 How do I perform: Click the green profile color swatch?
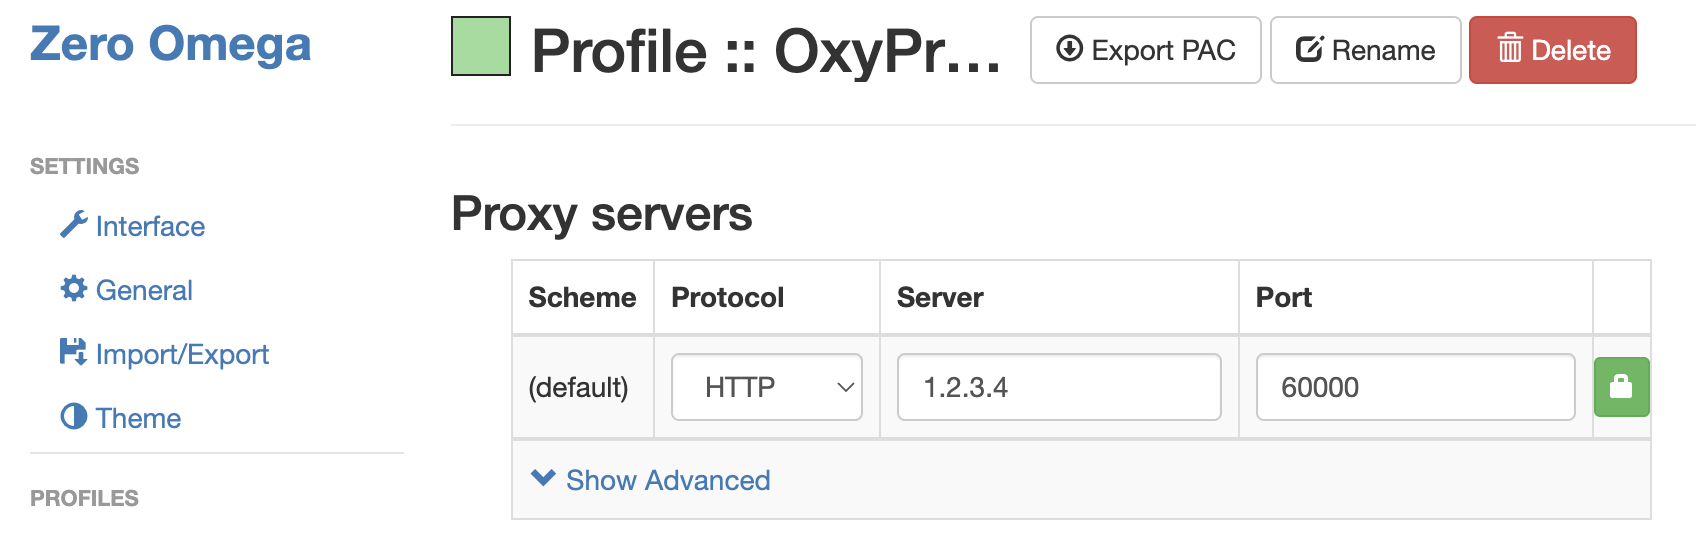pyautogui.click(x=481, y=46)
